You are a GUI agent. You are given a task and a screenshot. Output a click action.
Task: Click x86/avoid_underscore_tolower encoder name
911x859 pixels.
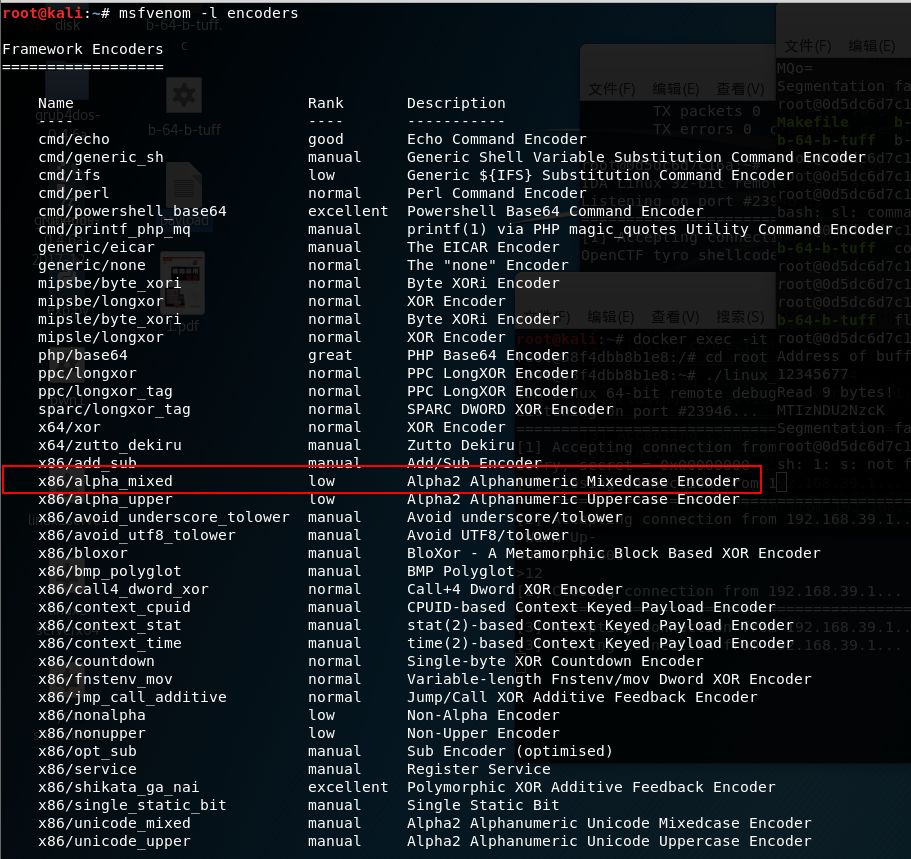tap(163, 517)
